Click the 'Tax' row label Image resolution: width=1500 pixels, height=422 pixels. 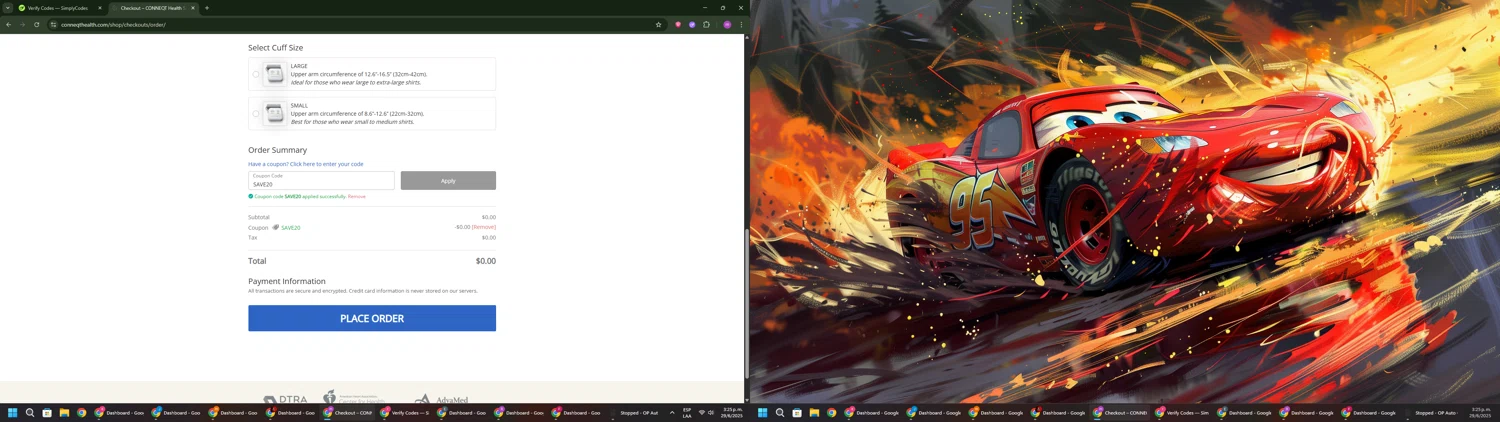(x=252, y=237)
